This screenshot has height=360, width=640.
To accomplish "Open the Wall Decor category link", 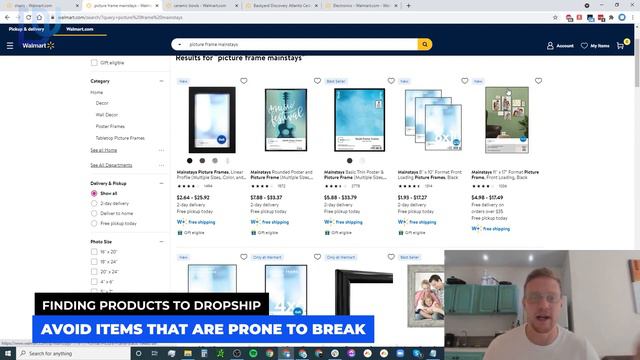I will [x=107, y=115].
